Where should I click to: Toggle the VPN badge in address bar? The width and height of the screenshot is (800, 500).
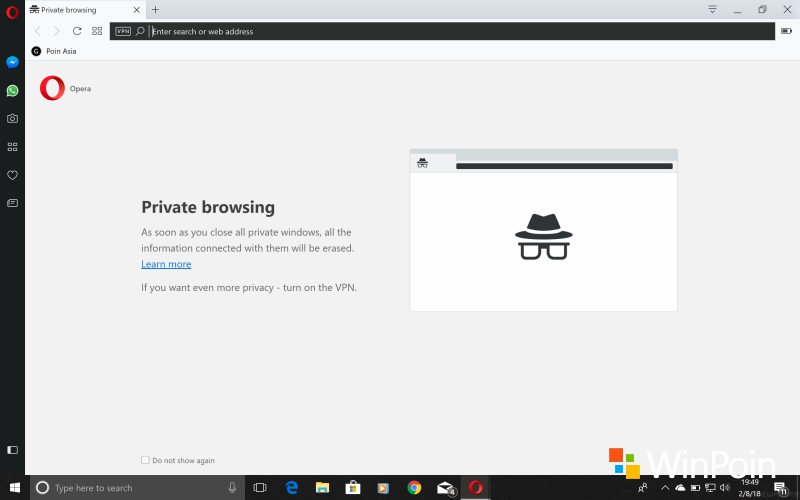tap(123, 31)
